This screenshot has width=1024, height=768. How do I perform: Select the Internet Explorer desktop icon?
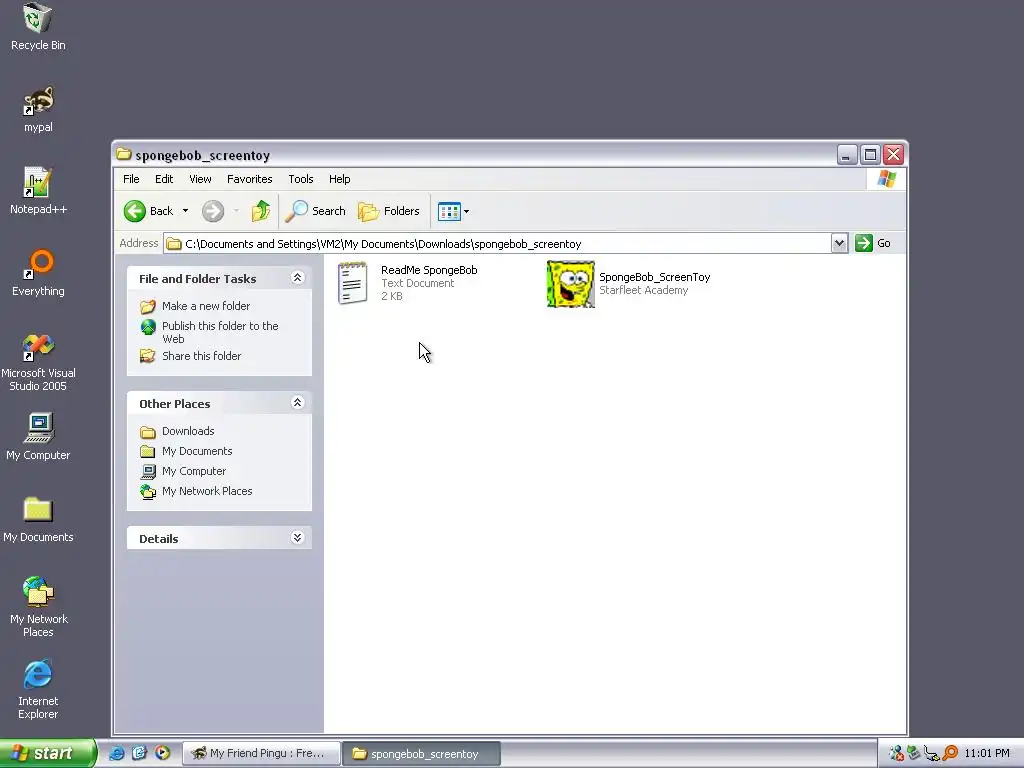[38, 690]
